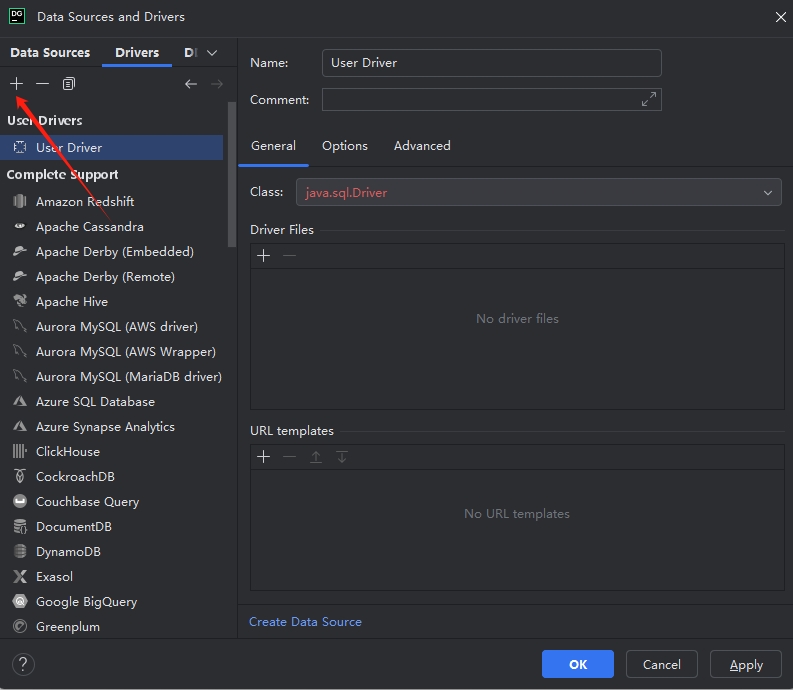Click the remove driver minus icon
793x690 pixels.
[x=42, y=84]
